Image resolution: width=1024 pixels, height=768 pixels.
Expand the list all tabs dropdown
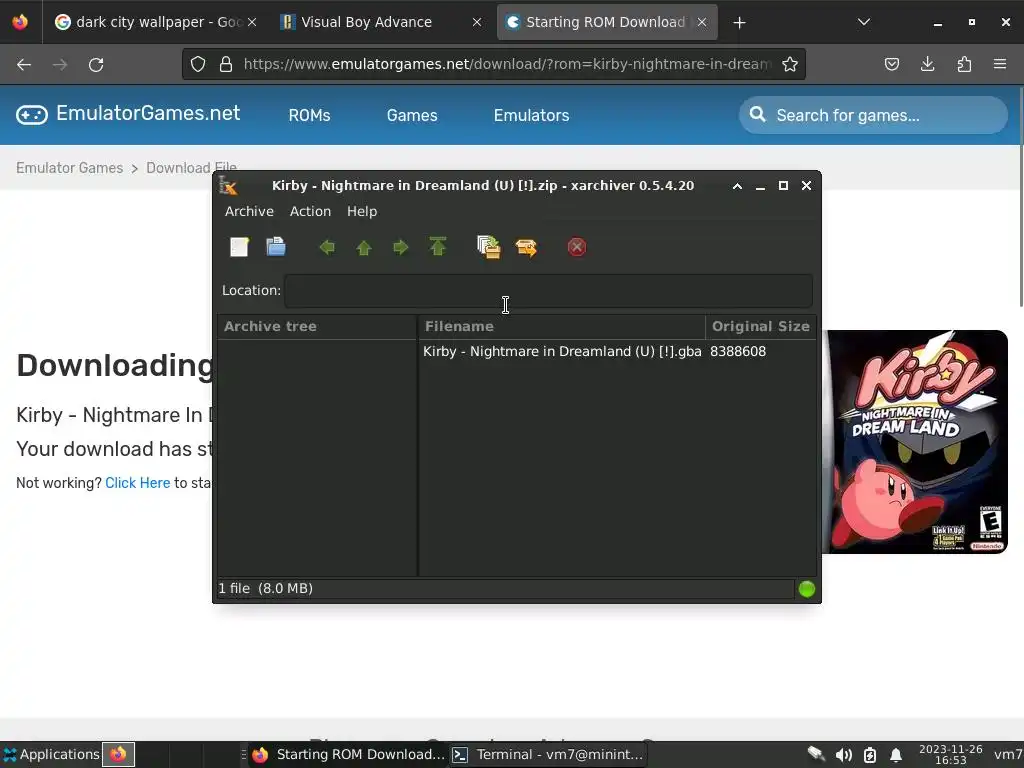coord(864,22)
